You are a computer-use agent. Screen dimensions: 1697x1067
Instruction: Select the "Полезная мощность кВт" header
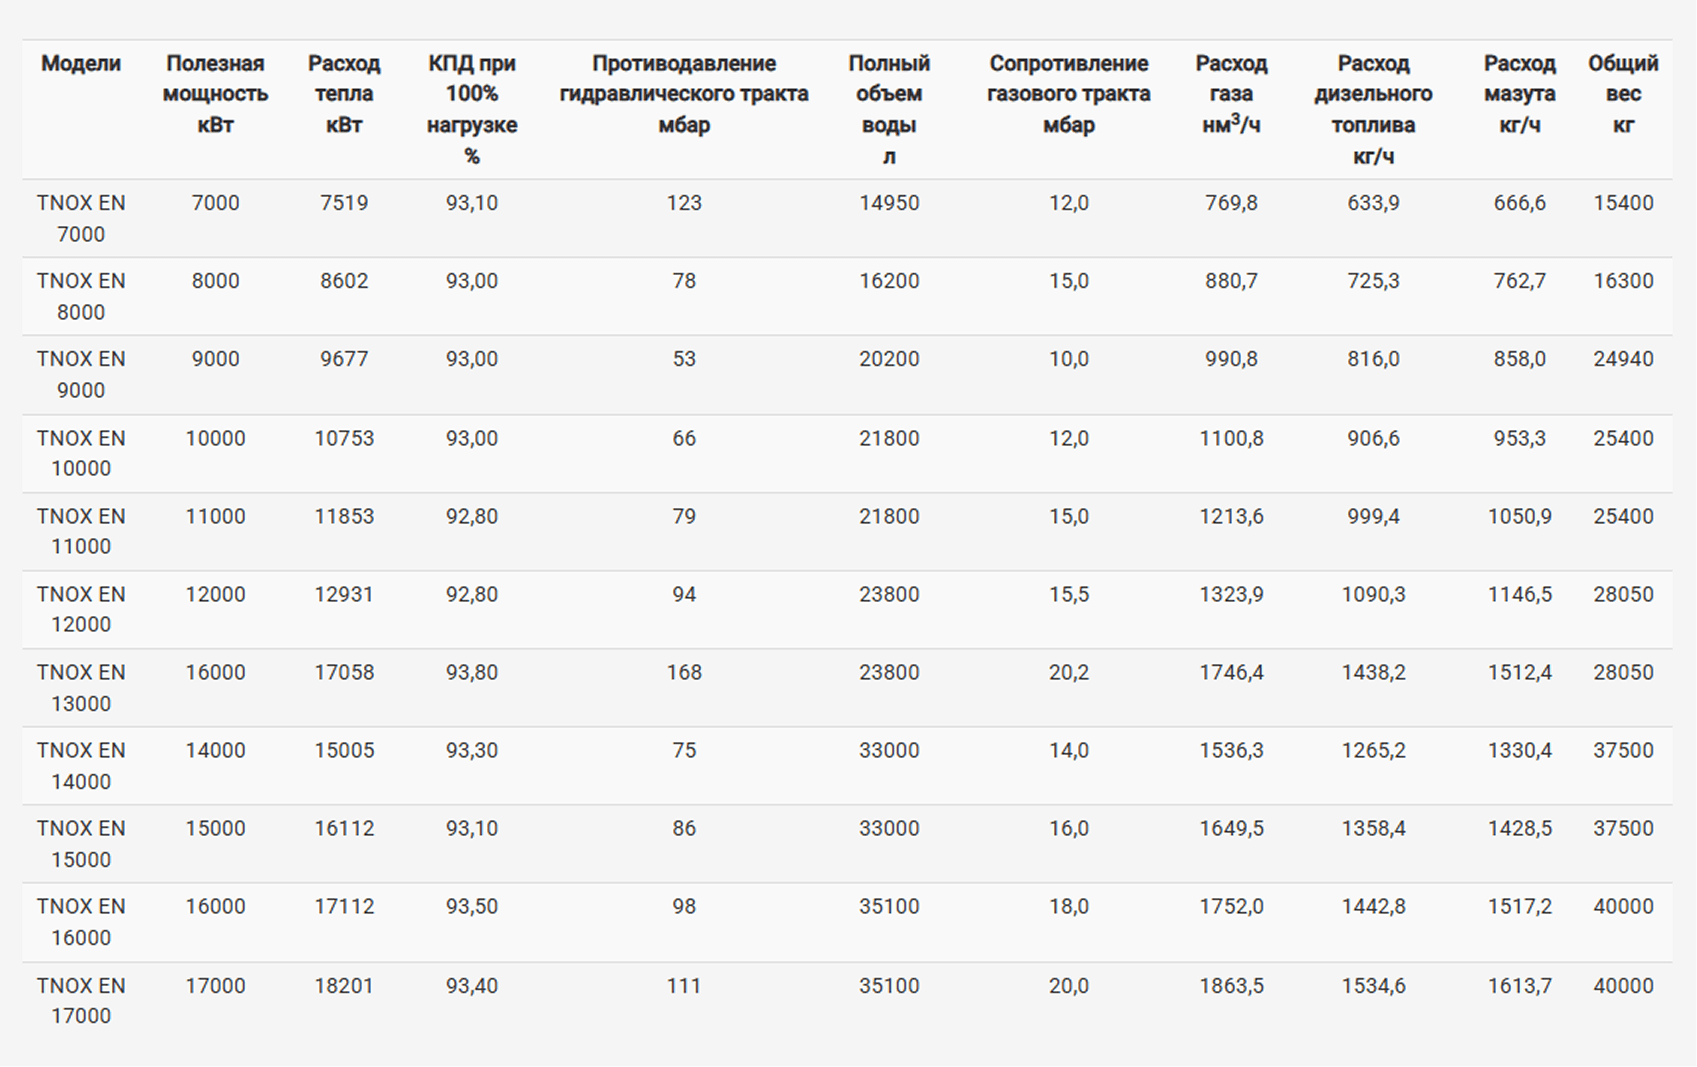point(215,94)
